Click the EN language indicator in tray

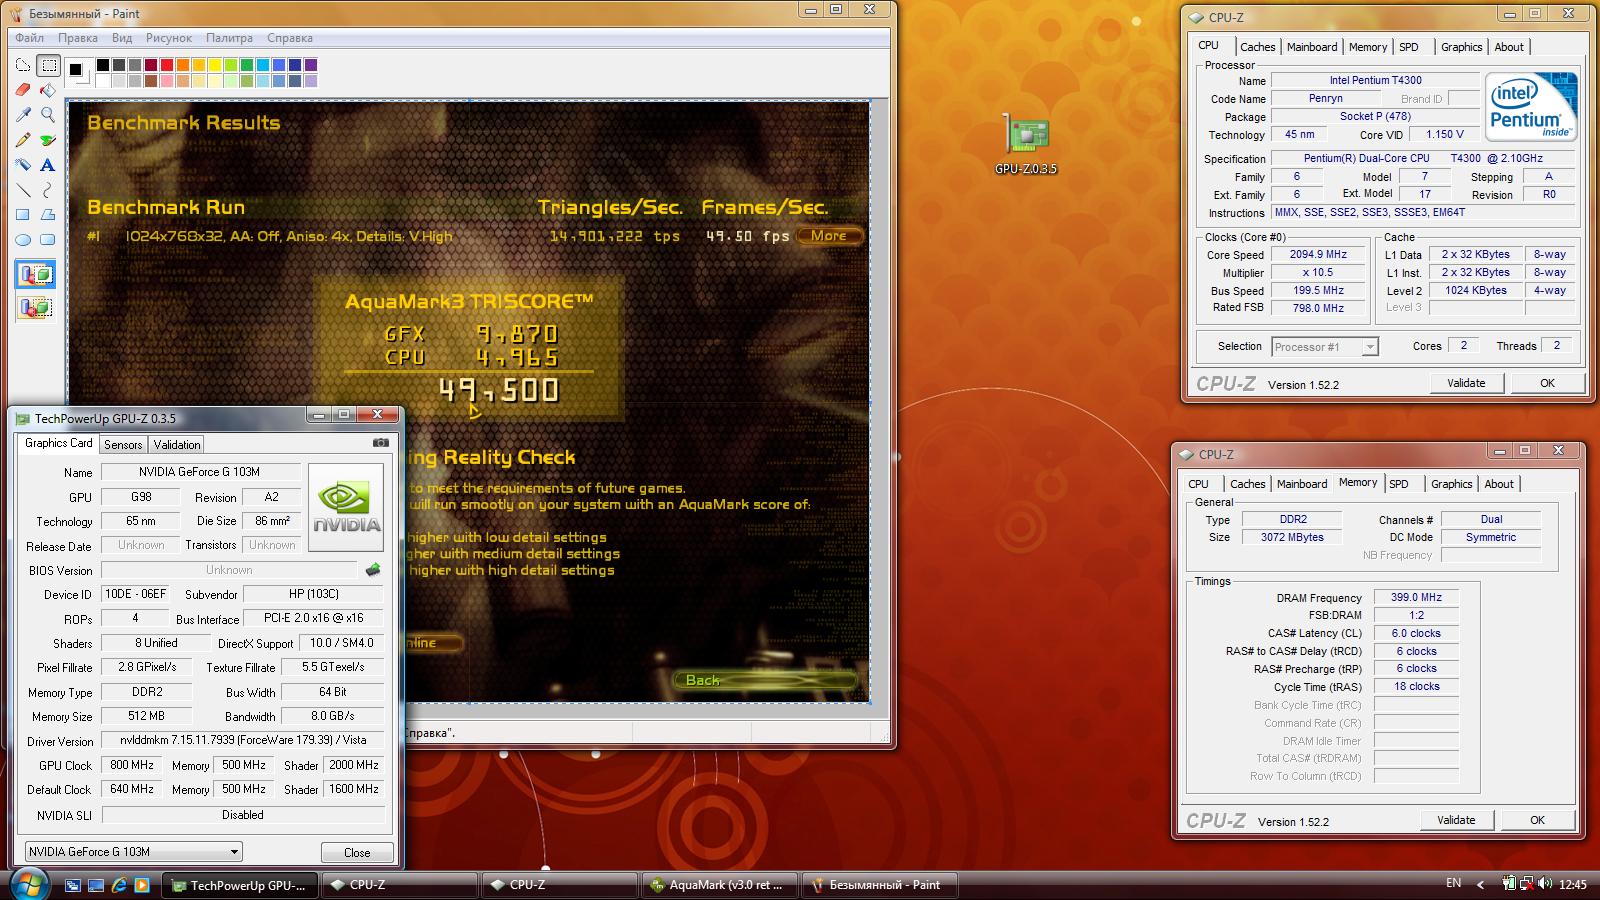click(1453, 884)
